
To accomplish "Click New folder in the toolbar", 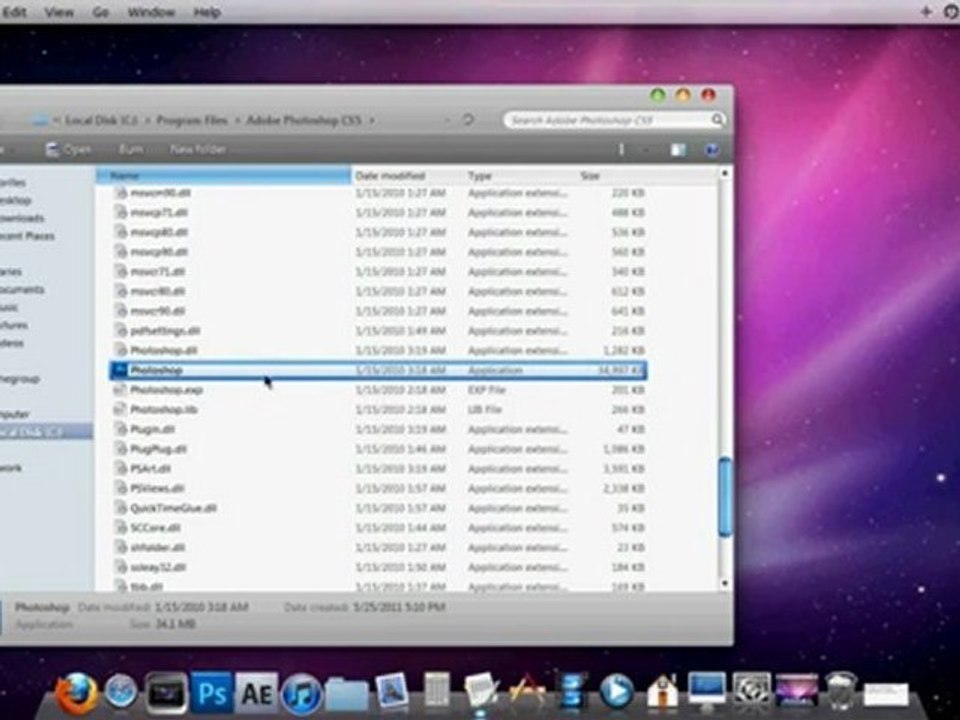I will click(x=198, y=149).
